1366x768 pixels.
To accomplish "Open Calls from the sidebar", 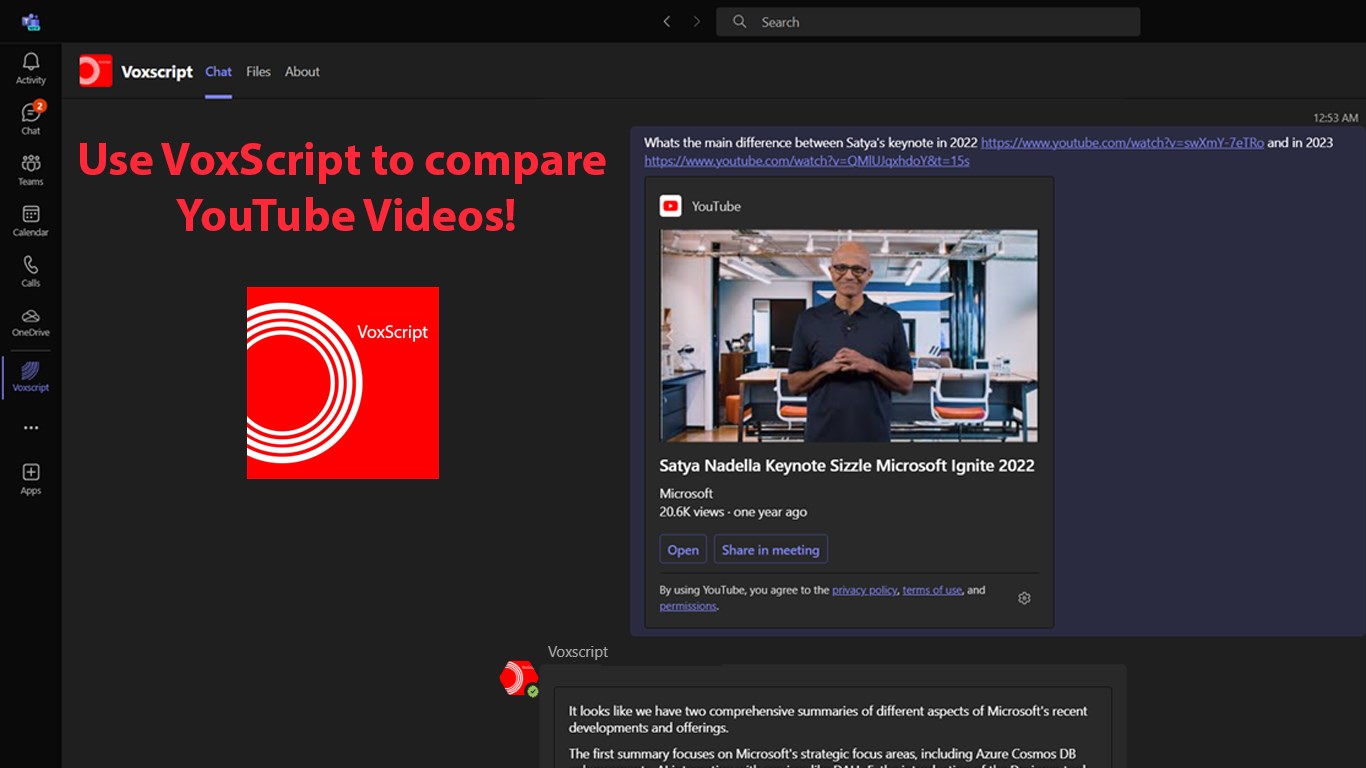I will (x=31, y=270).
